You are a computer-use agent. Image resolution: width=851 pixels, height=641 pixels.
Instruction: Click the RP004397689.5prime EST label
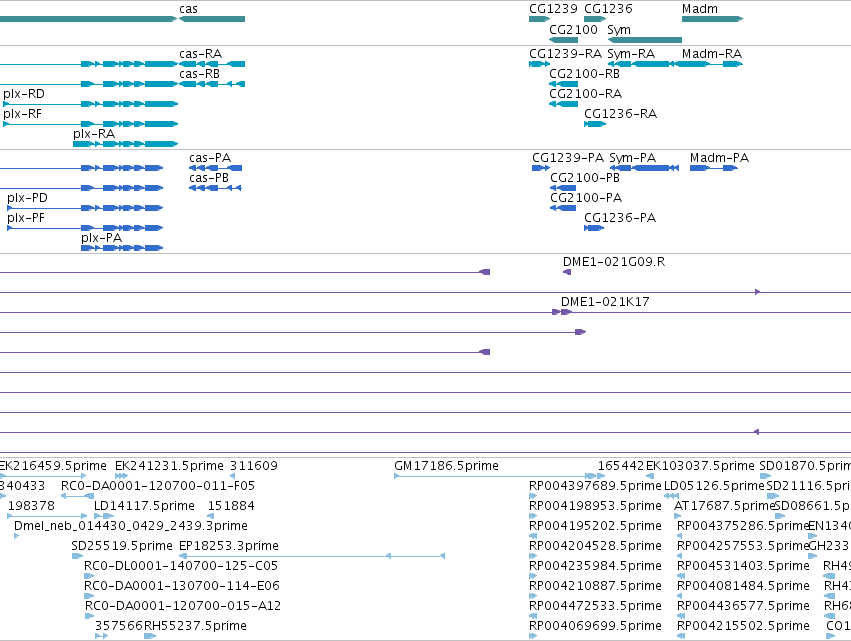[595, 486]
